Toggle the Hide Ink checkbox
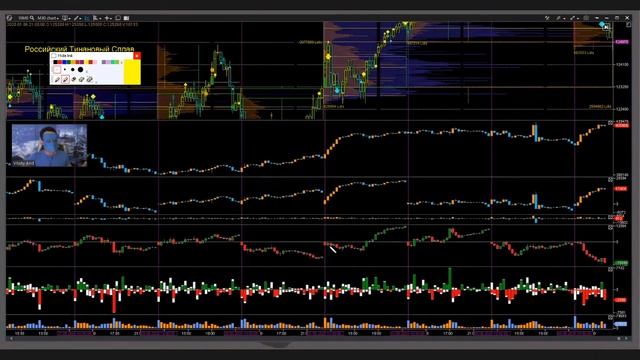This screenshot has height=360, width=640. 53,56
